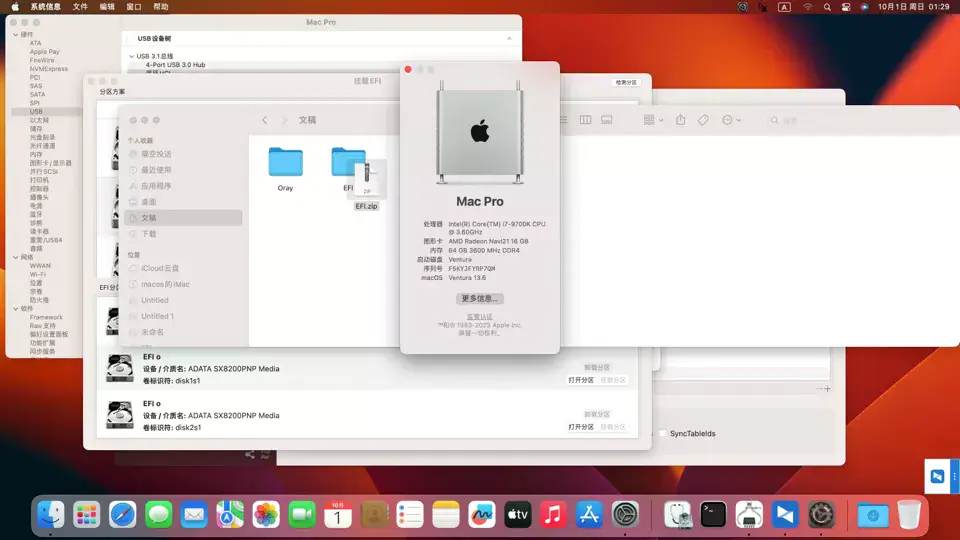Toggle the SyncTableIds checkbox
This screenshot has width=960, height=540.
662,433
